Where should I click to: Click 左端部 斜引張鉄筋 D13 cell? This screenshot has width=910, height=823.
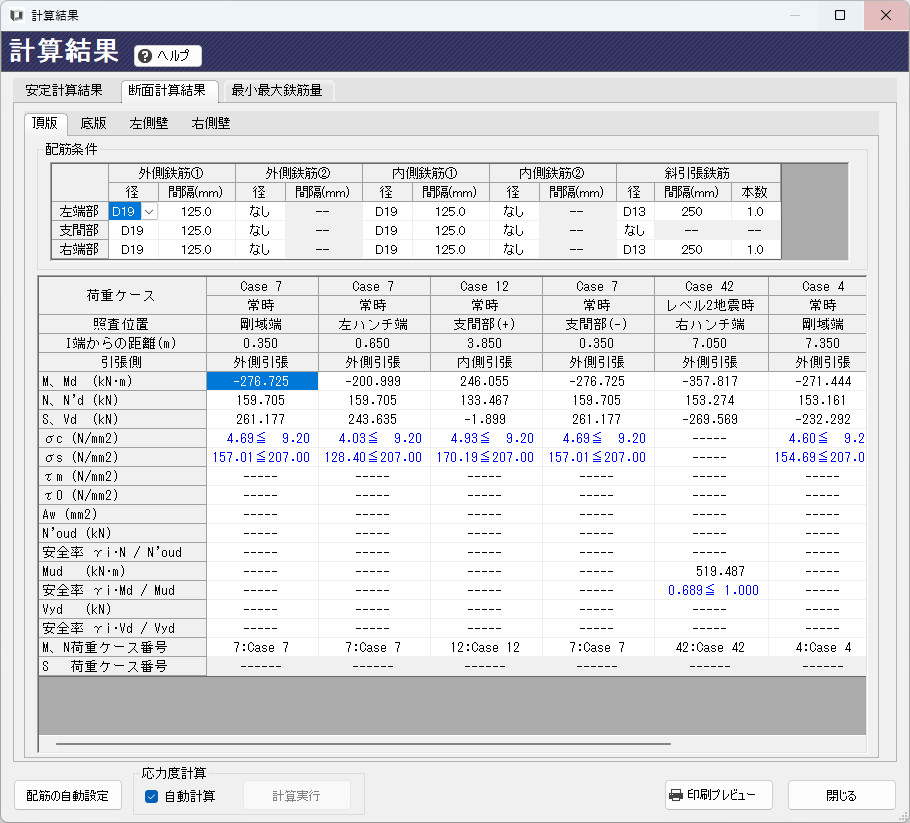635,212
